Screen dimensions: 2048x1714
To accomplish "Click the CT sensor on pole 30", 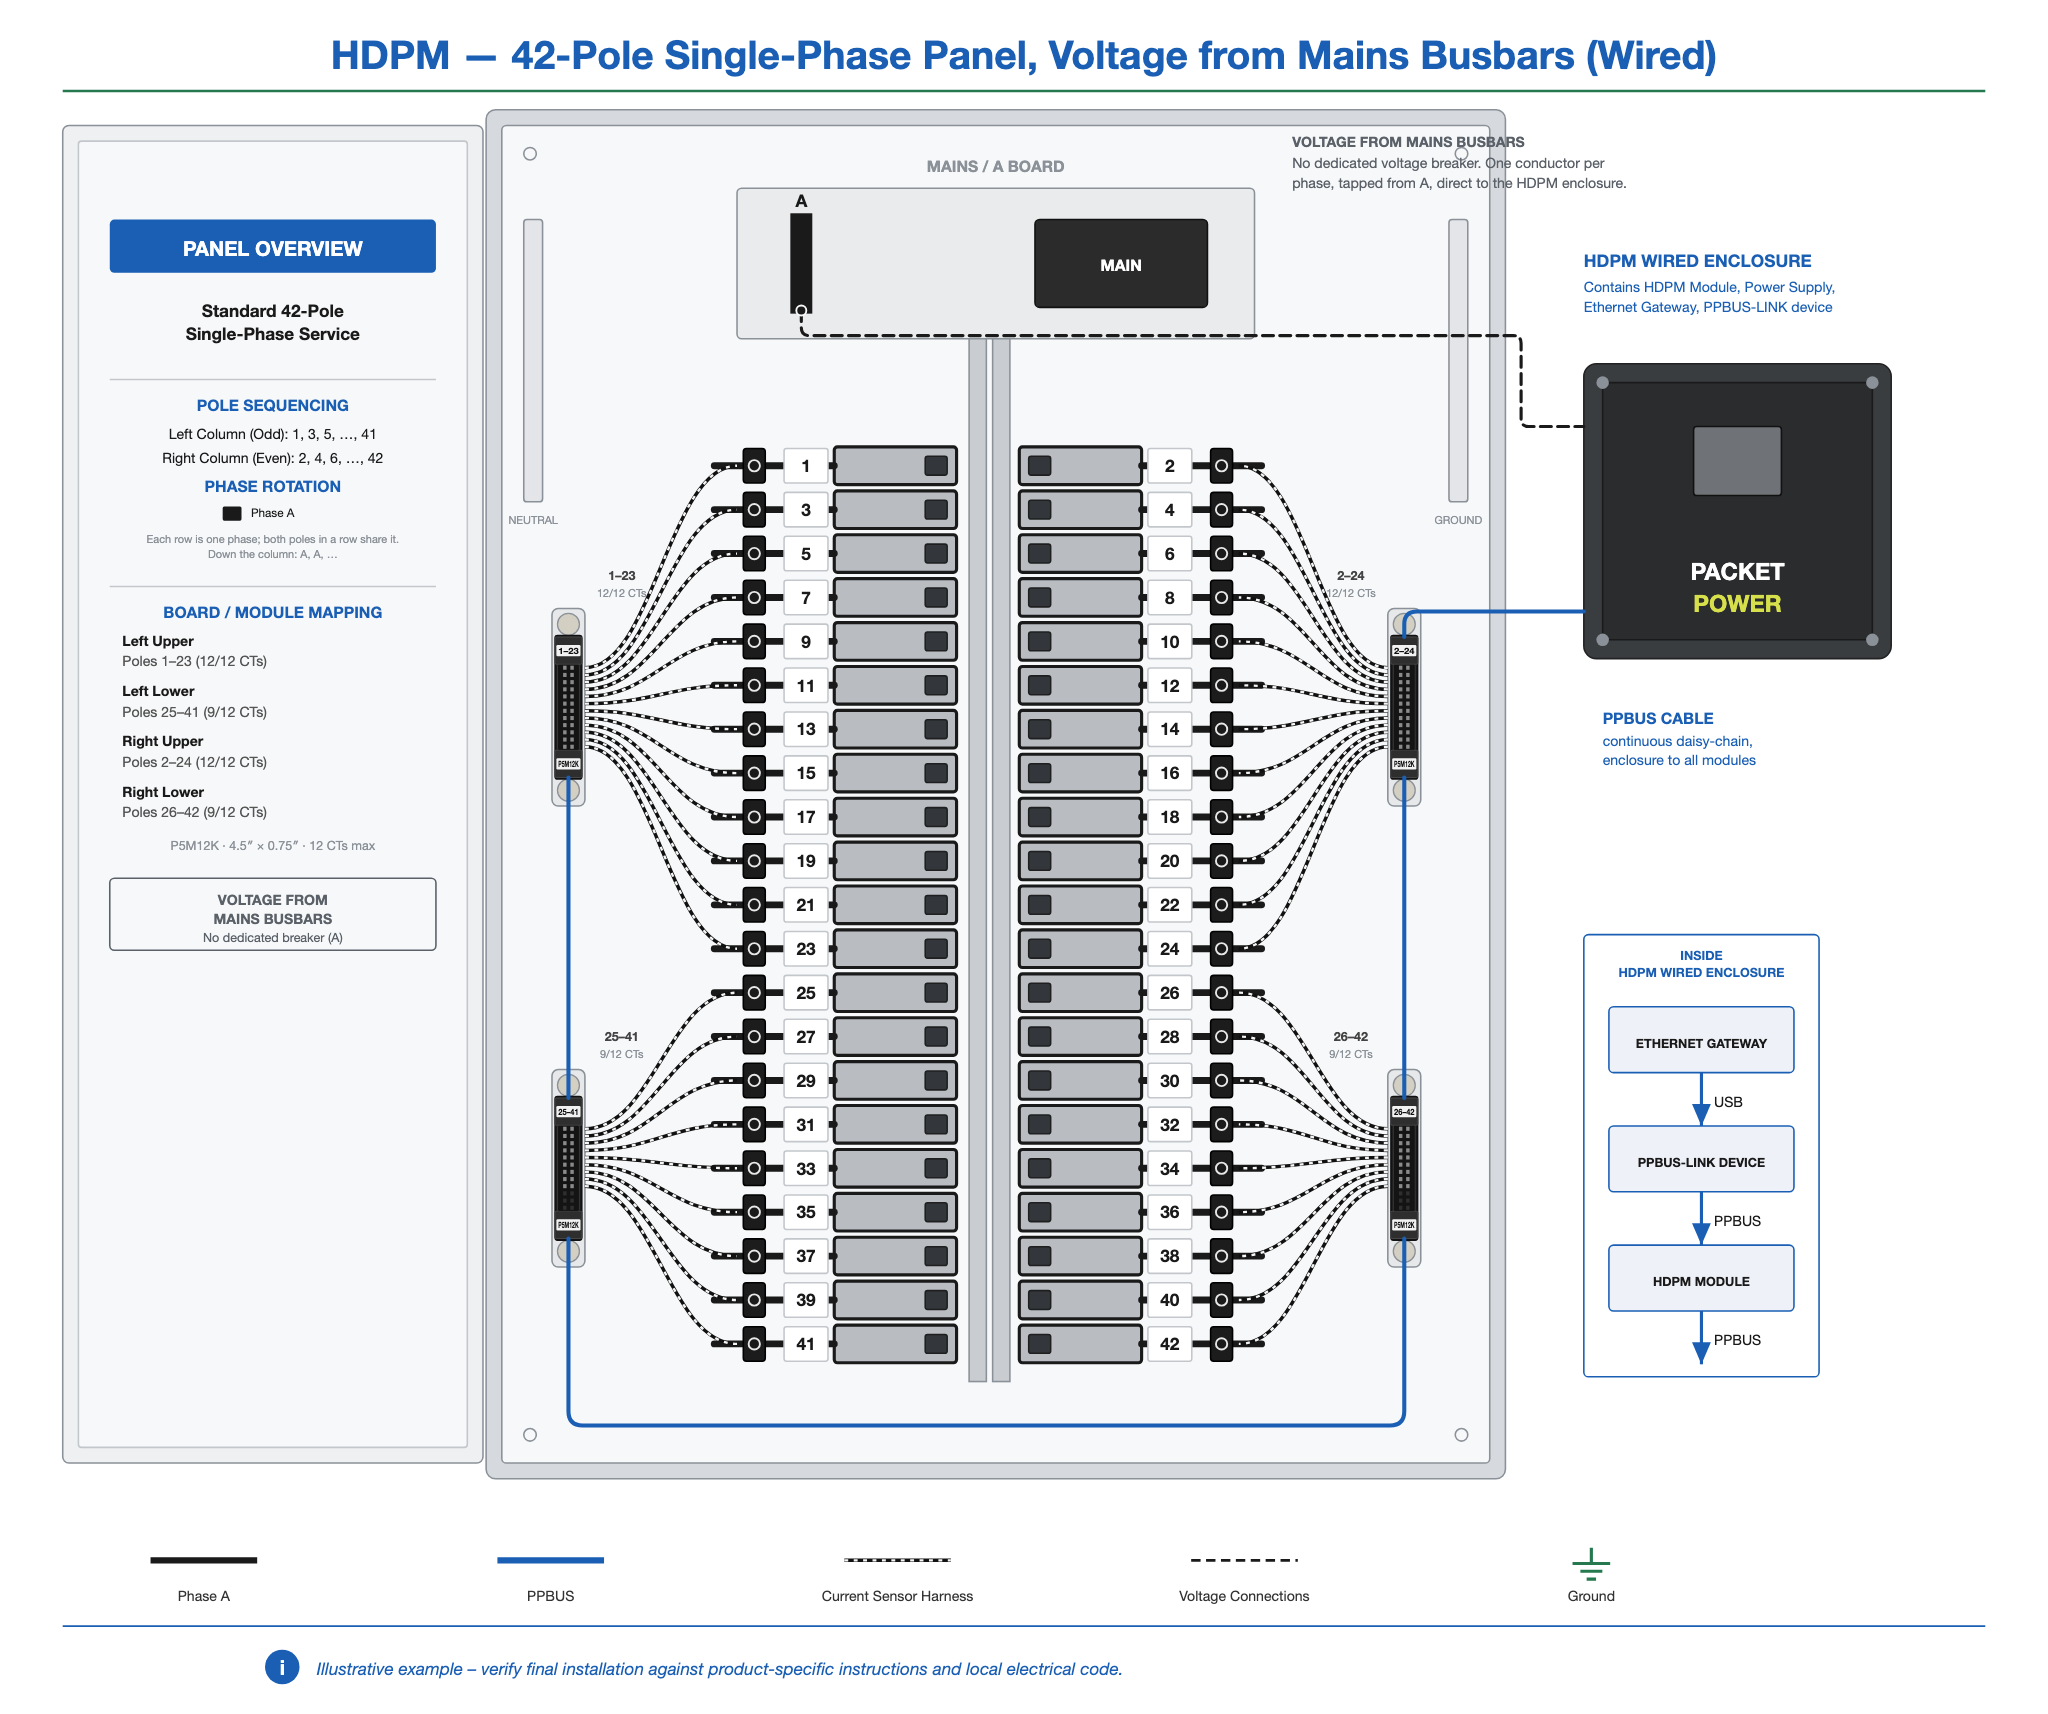I will (1221, 1081).
